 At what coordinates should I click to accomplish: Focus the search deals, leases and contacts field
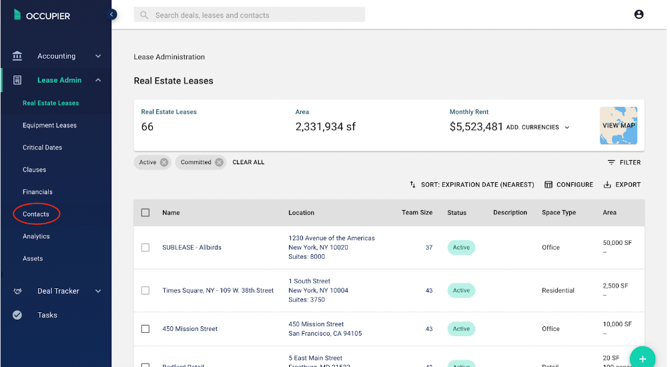250,15
